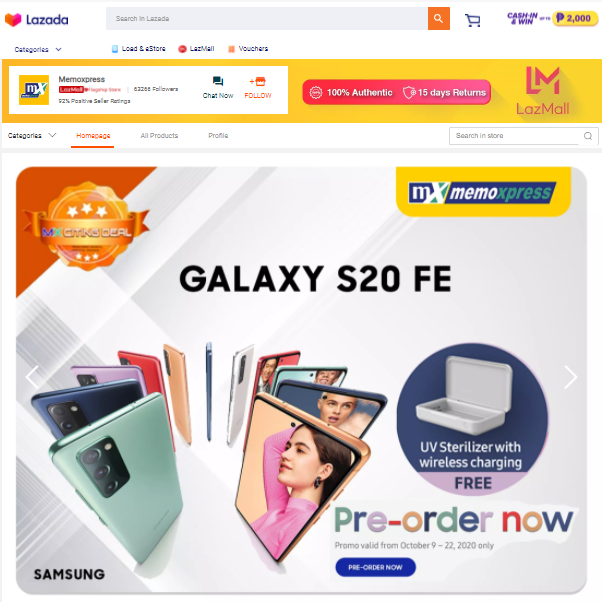Click the Lazada heart logo
Image resolution: width=602 pixels, height=602 pixels.
tap(13, 20)
